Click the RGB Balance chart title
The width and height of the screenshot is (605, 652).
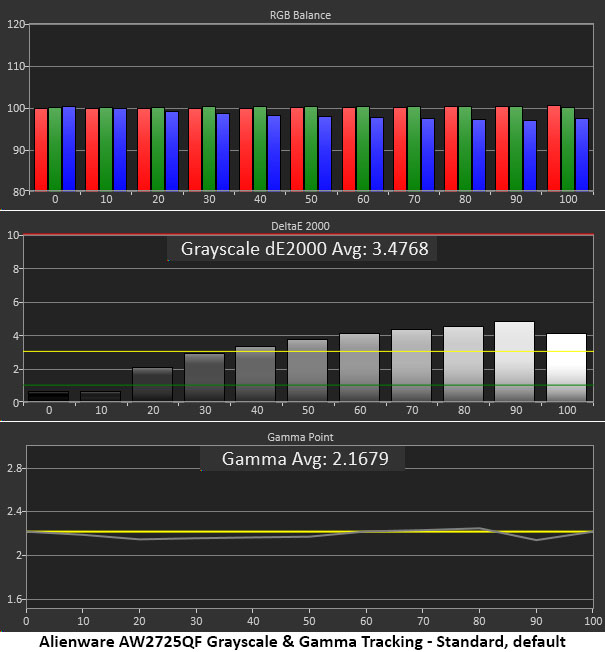(300, 15)
